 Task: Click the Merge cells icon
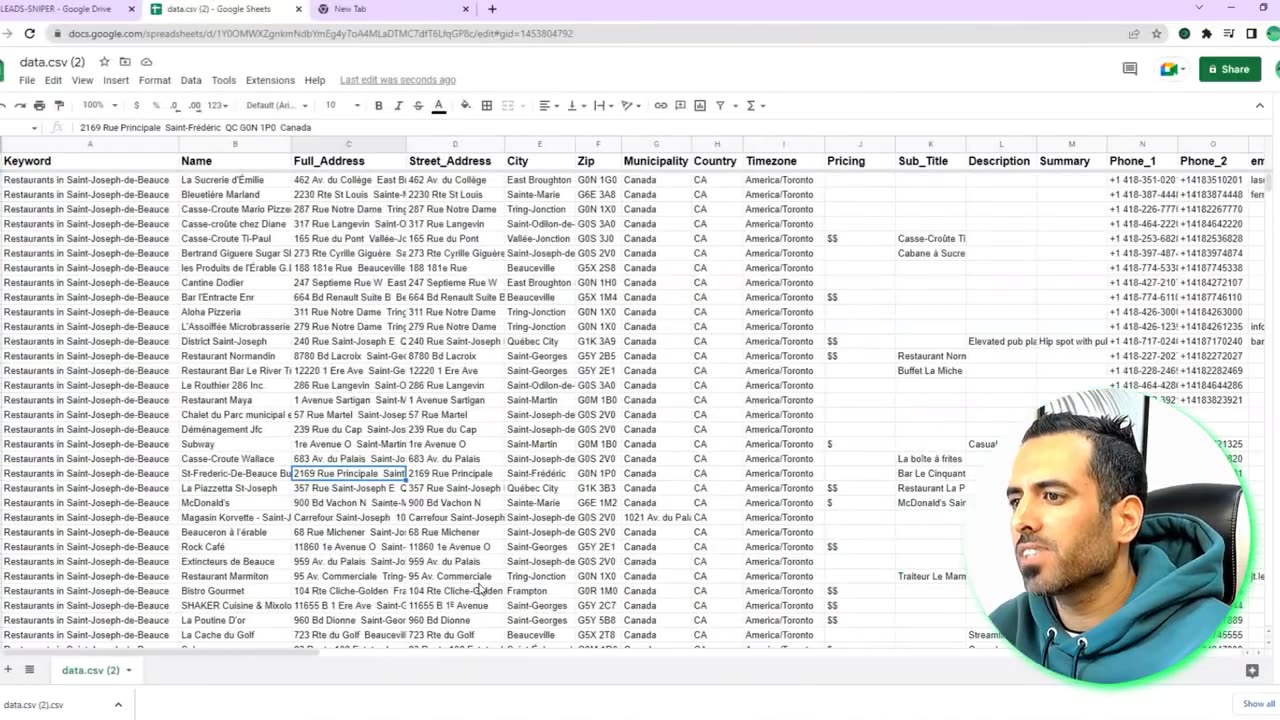(x=508, y=105)
